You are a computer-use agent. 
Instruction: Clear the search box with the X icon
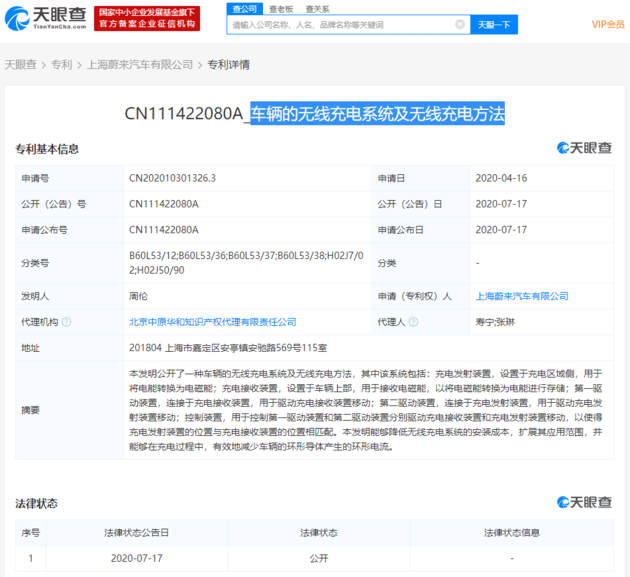click(x=459, y=24)
